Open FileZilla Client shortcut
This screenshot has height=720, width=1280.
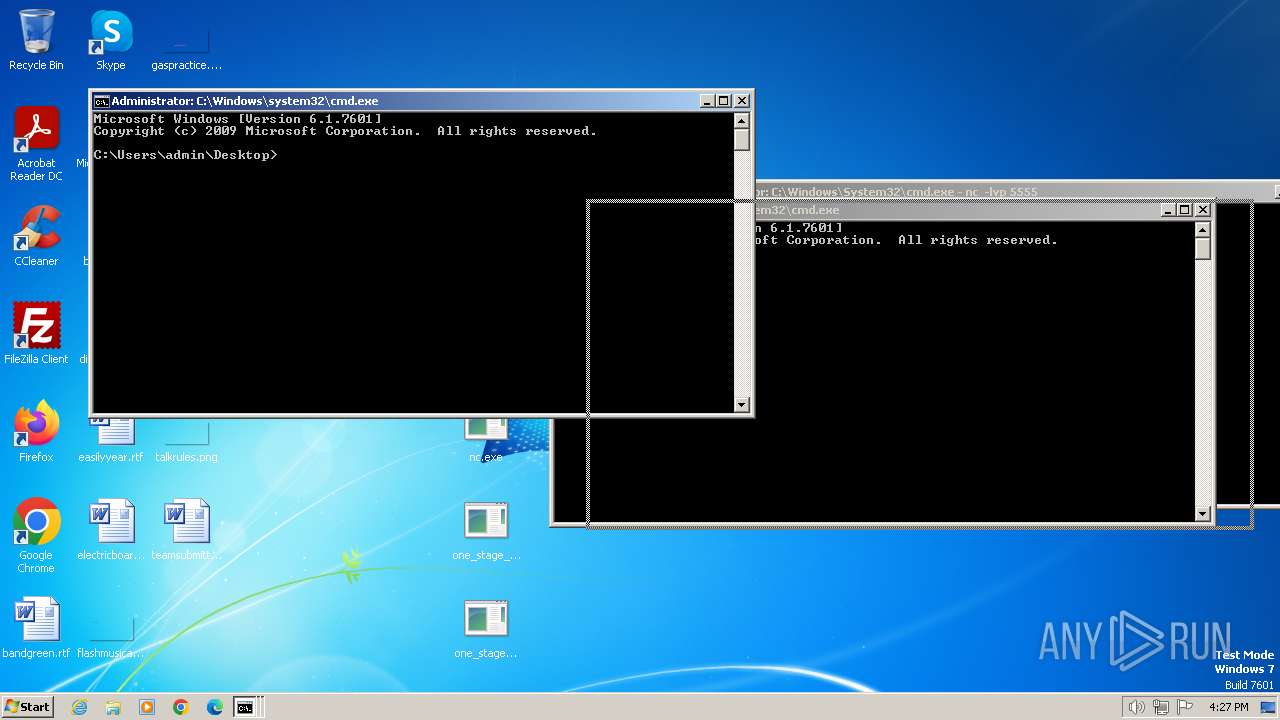click(36, 333)
